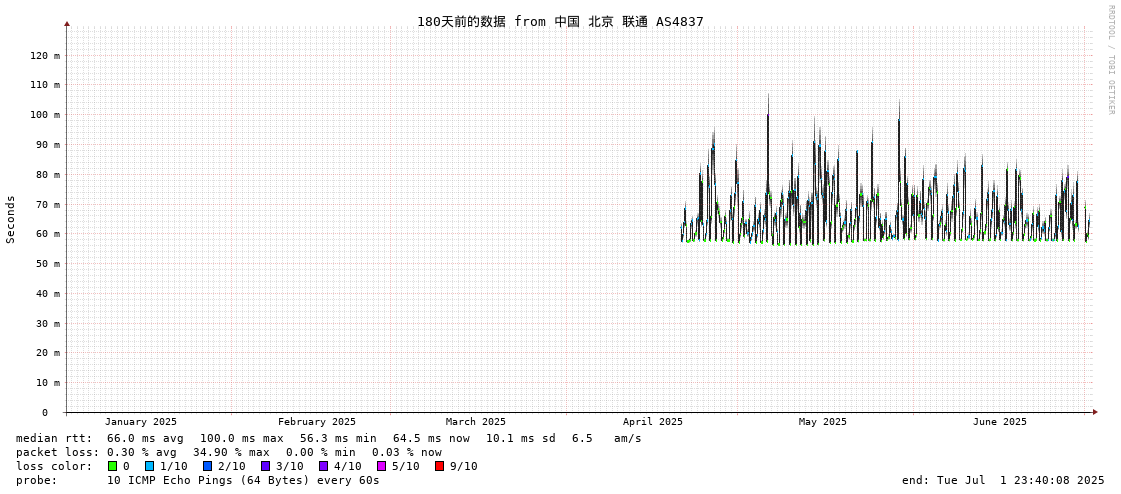Click the red 9/10 loss swatch
Viewport: 1121px width, 494px height.
[439, 466]
